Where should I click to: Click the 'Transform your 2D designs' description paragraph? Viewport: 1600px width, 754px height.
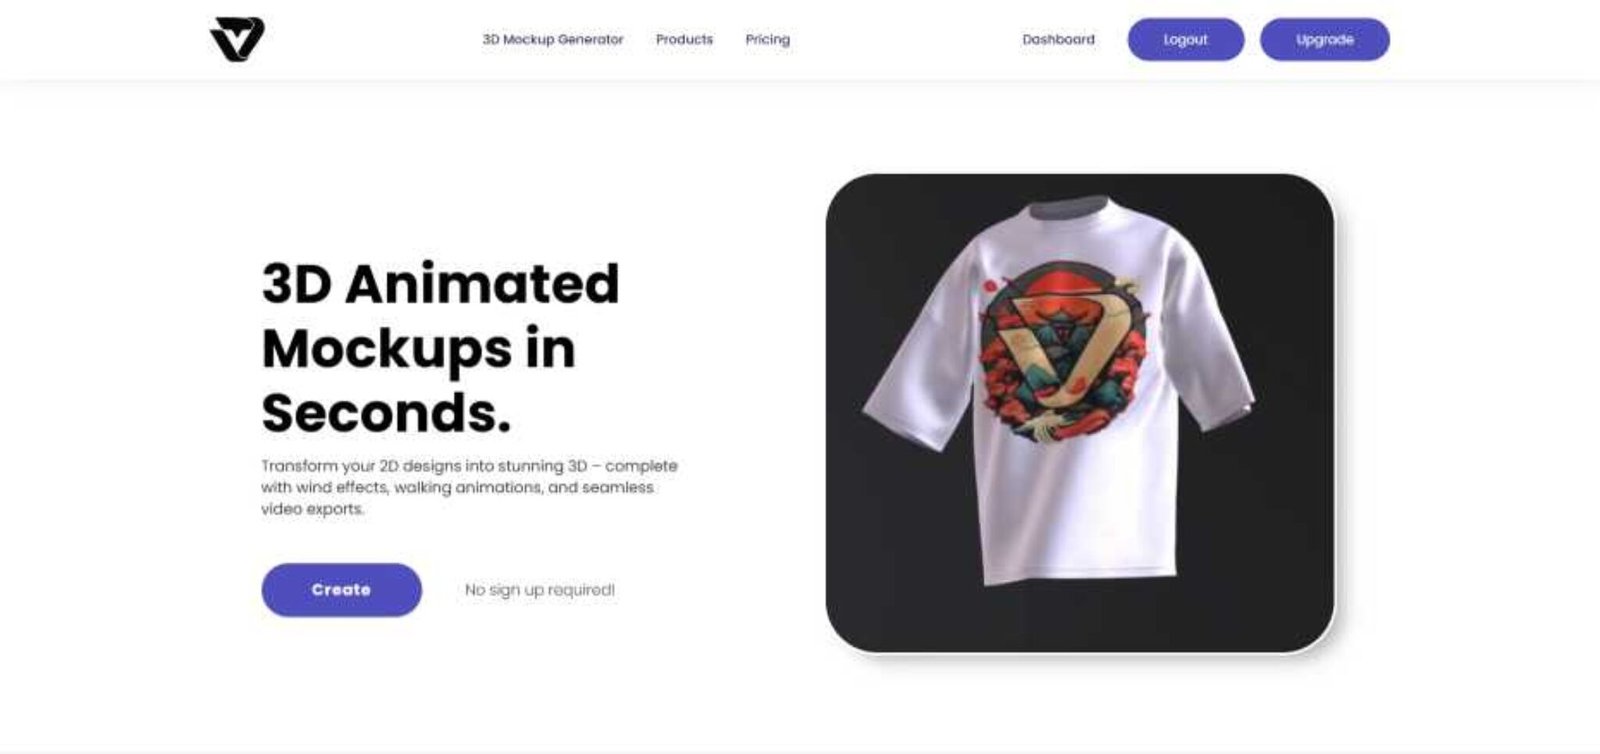tap(469, 487)
